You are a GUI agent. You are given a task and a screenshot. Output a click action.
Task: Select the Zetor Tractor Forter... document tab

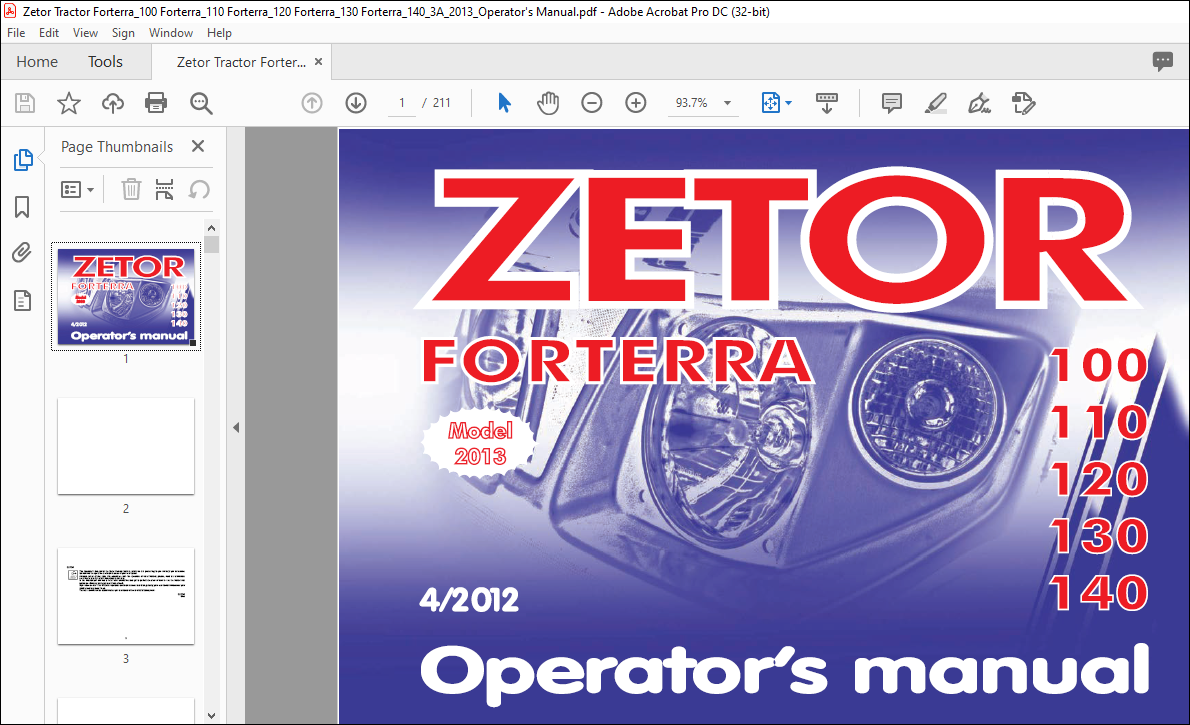pyautogui.click(x=241, y=62)
